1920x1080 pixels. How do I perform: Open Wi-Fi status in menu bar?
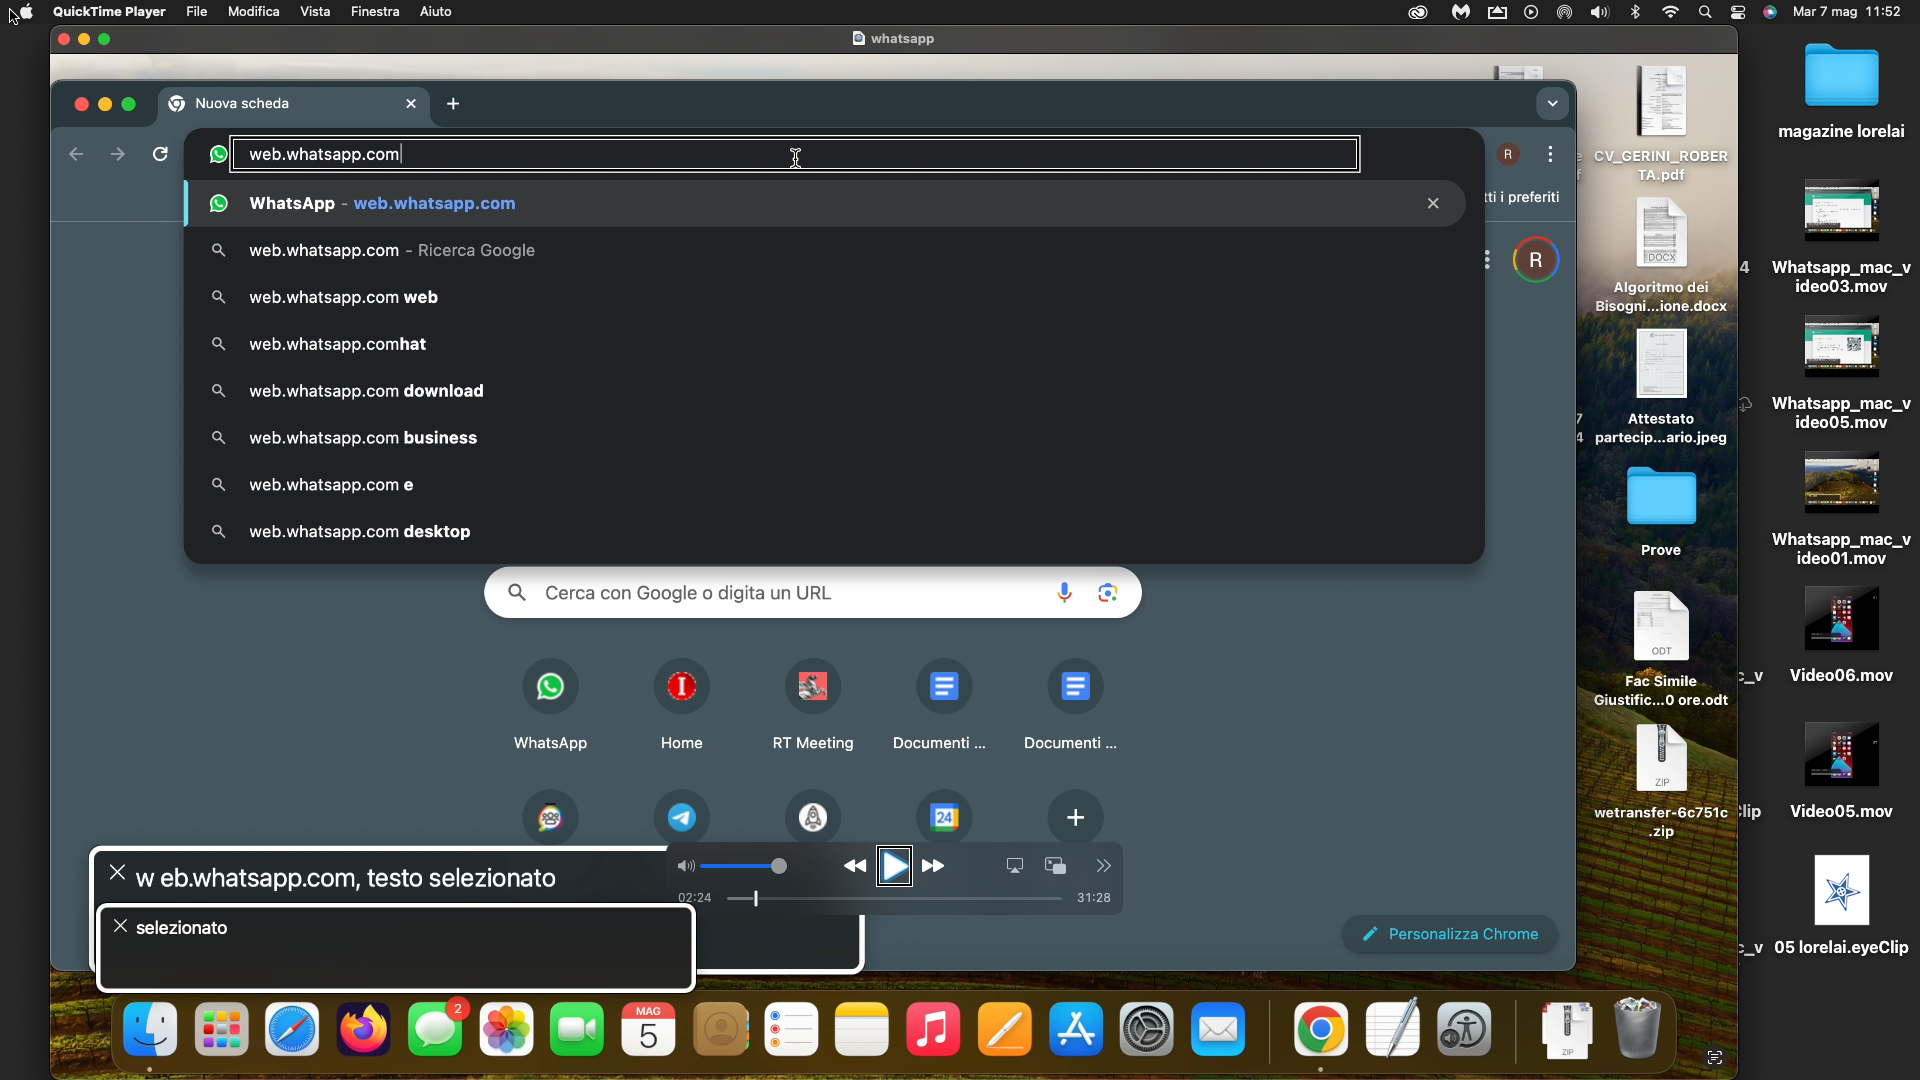click(x=1670, y=12)
